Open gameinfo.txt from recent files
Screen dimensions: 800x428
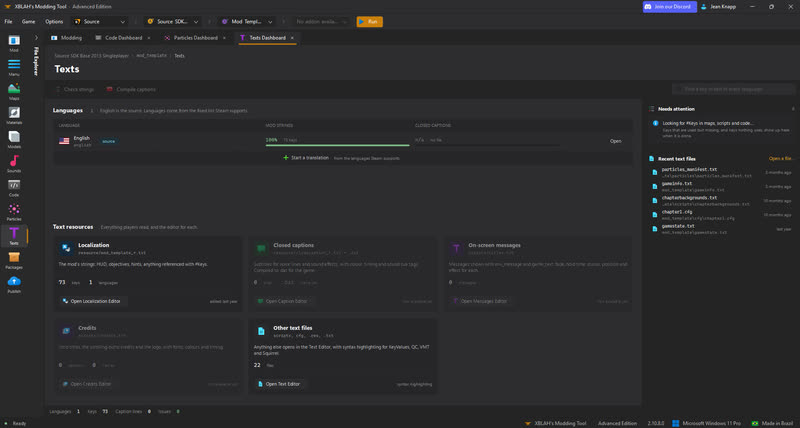pos(721,186)
